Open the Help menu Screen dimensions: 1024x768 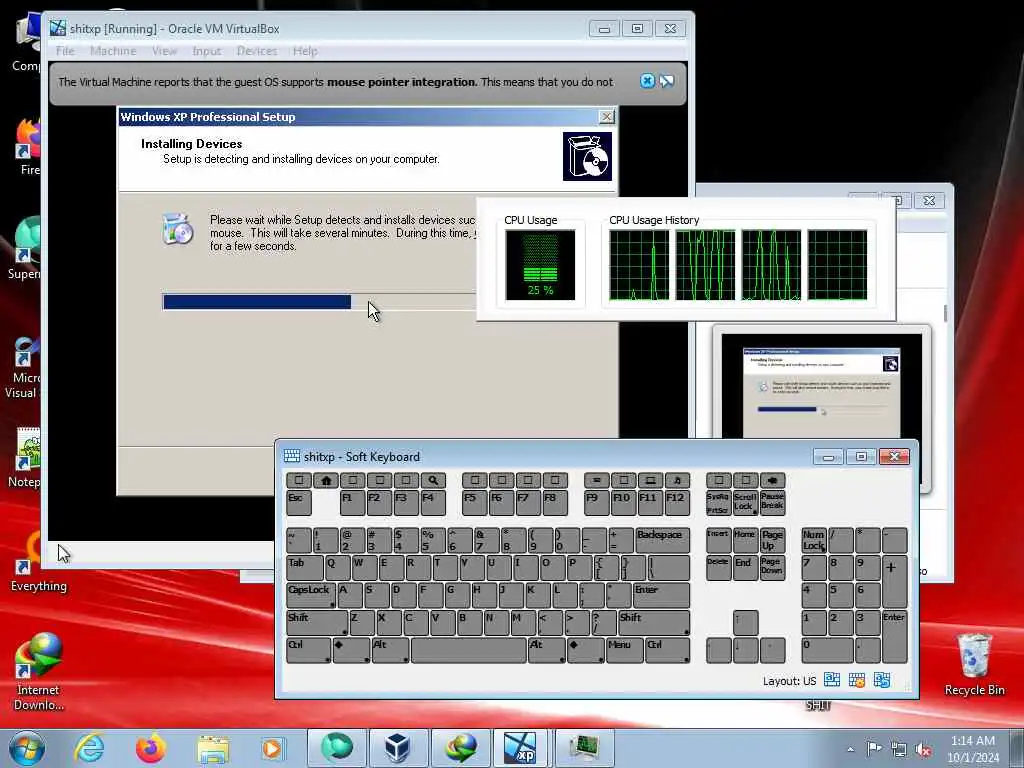(x=304, y=51)
